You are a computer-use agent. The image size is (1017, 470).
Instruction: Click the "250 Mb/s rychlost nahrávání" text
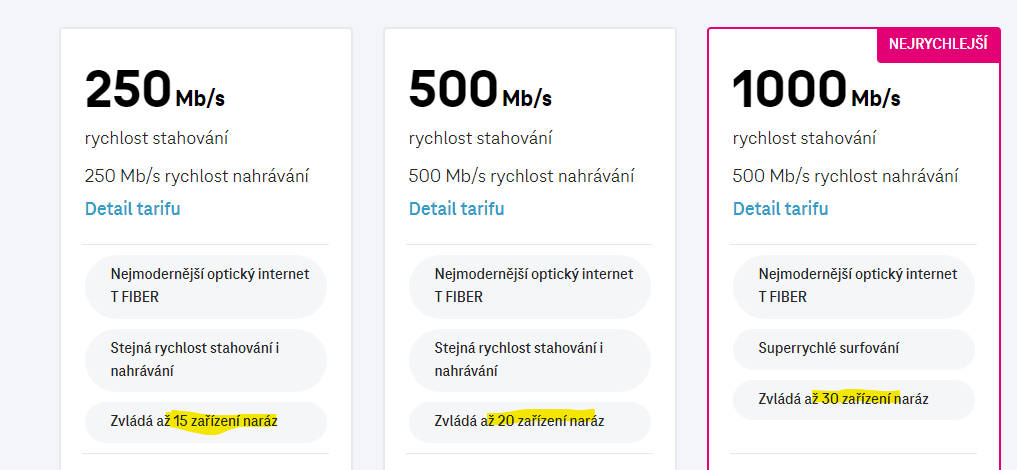tap(197, 176)
